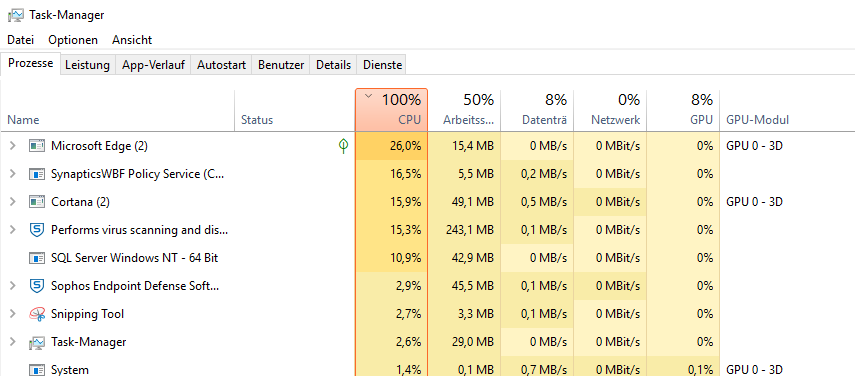Click GPU 0 - 3D cell for Microsoft Edge
The image size is (855, 376).
755,146
